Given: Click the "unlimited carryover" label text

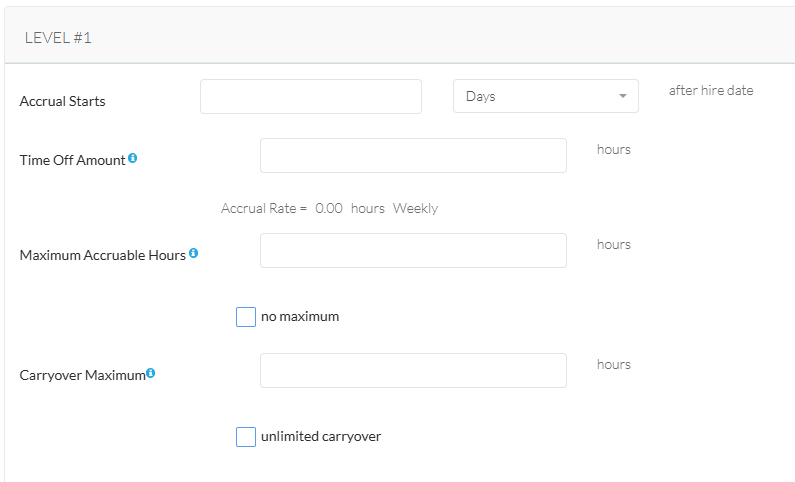Looking at the screenshot, I should [321, 437].
